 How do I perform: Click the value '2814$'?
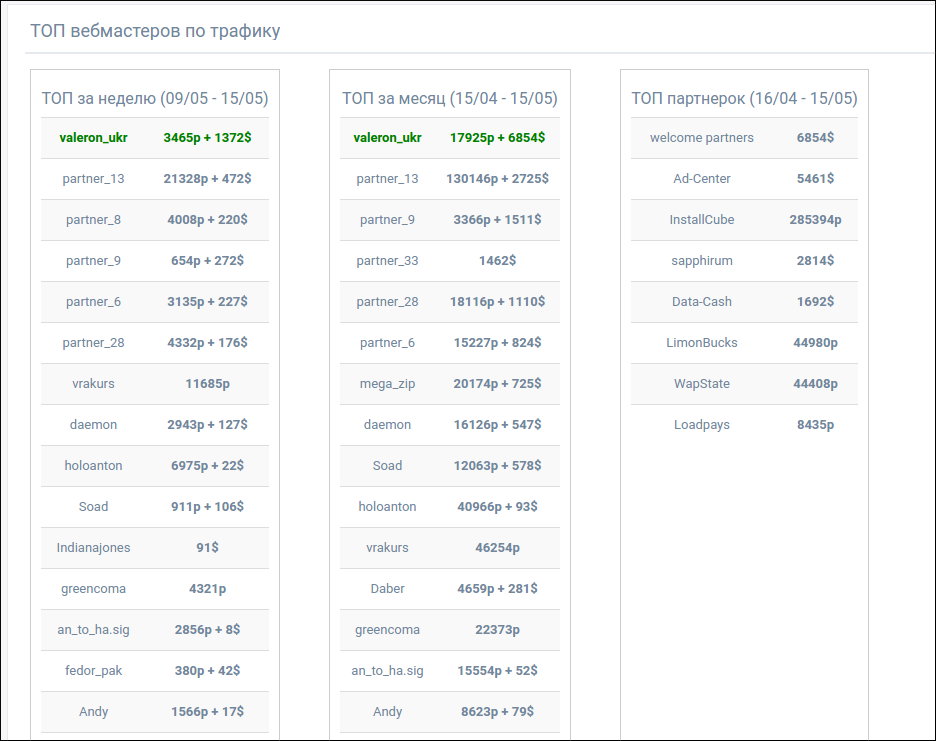pyautogui.click(x=815, y=261)
